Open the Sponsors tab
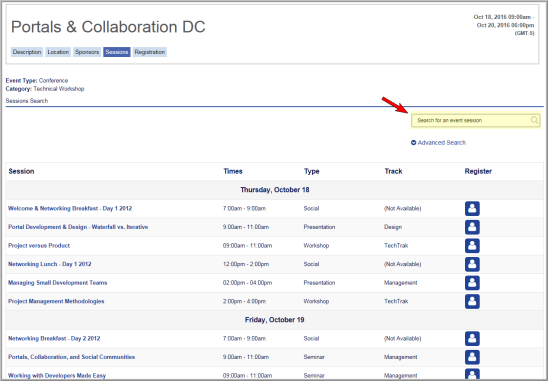This screenshot has width=548, height=381. 87,52
